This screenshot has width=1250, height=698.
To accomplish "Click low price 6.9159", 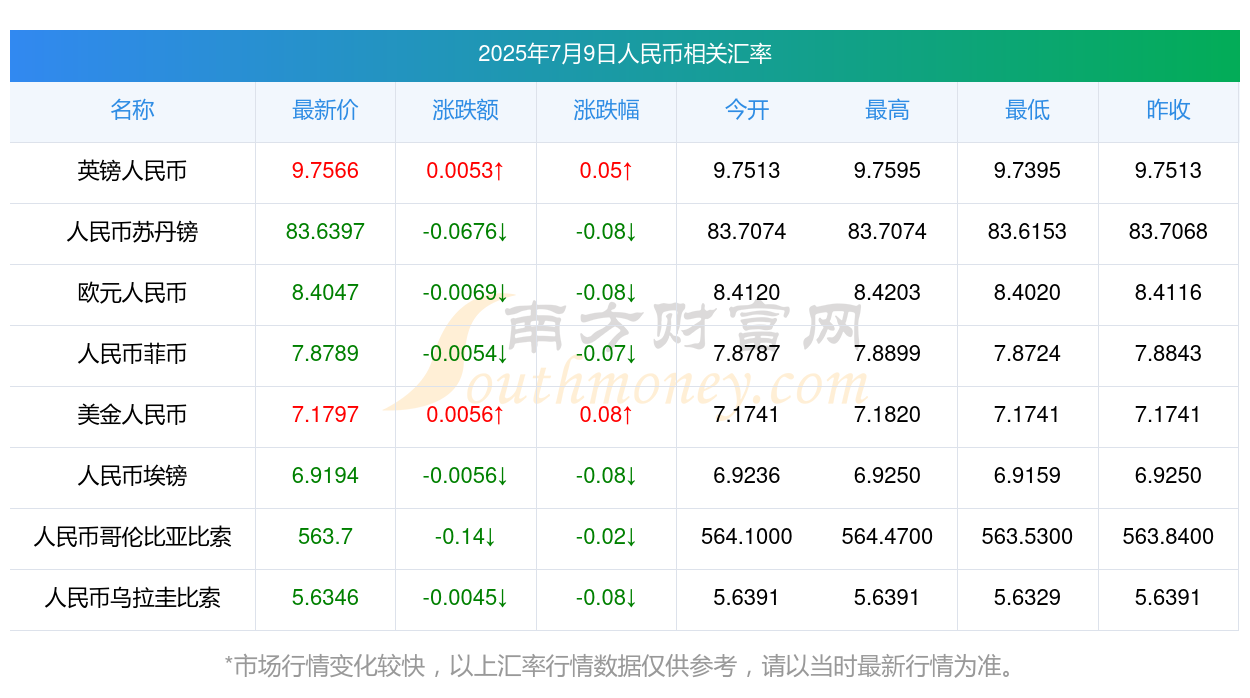I will [x=1028, y=476].
